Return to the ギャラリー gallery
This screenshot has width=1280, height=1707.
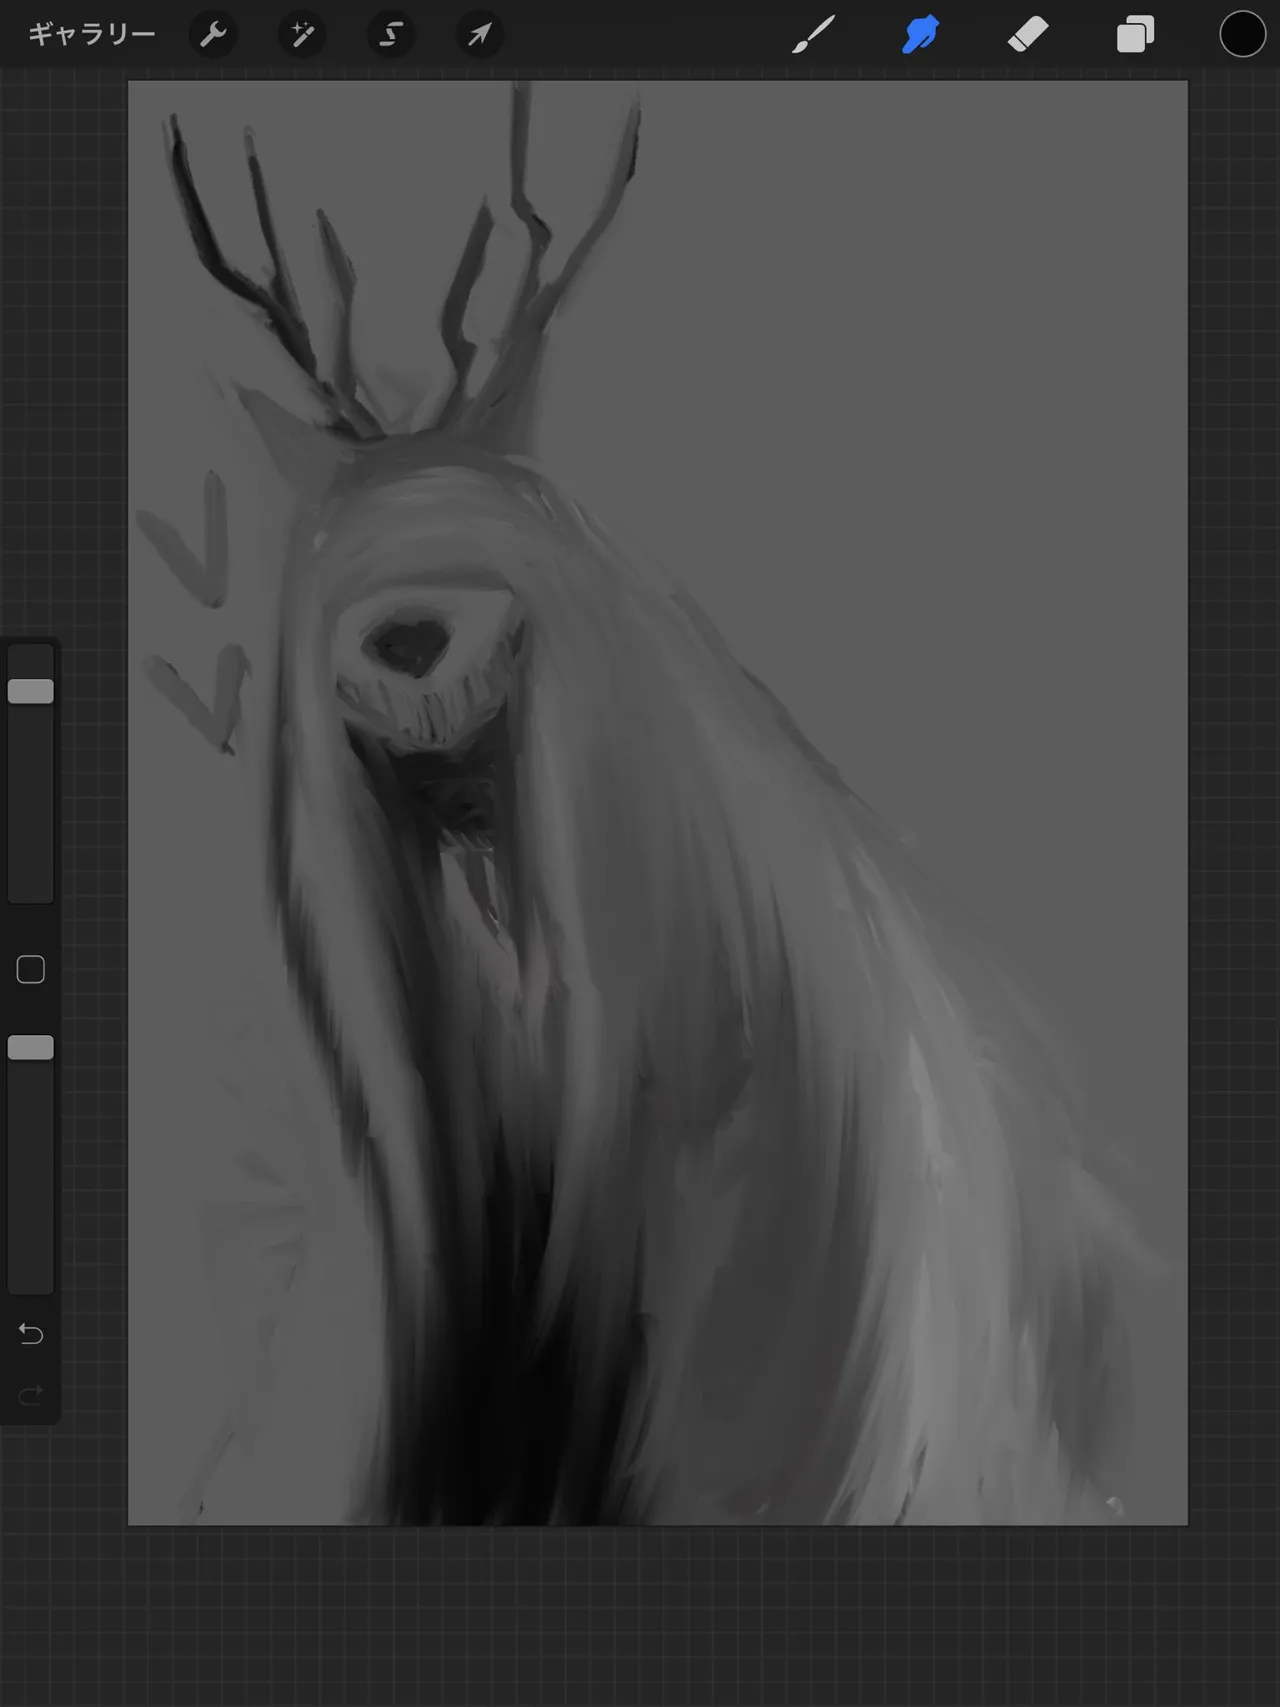pos(91,35)
